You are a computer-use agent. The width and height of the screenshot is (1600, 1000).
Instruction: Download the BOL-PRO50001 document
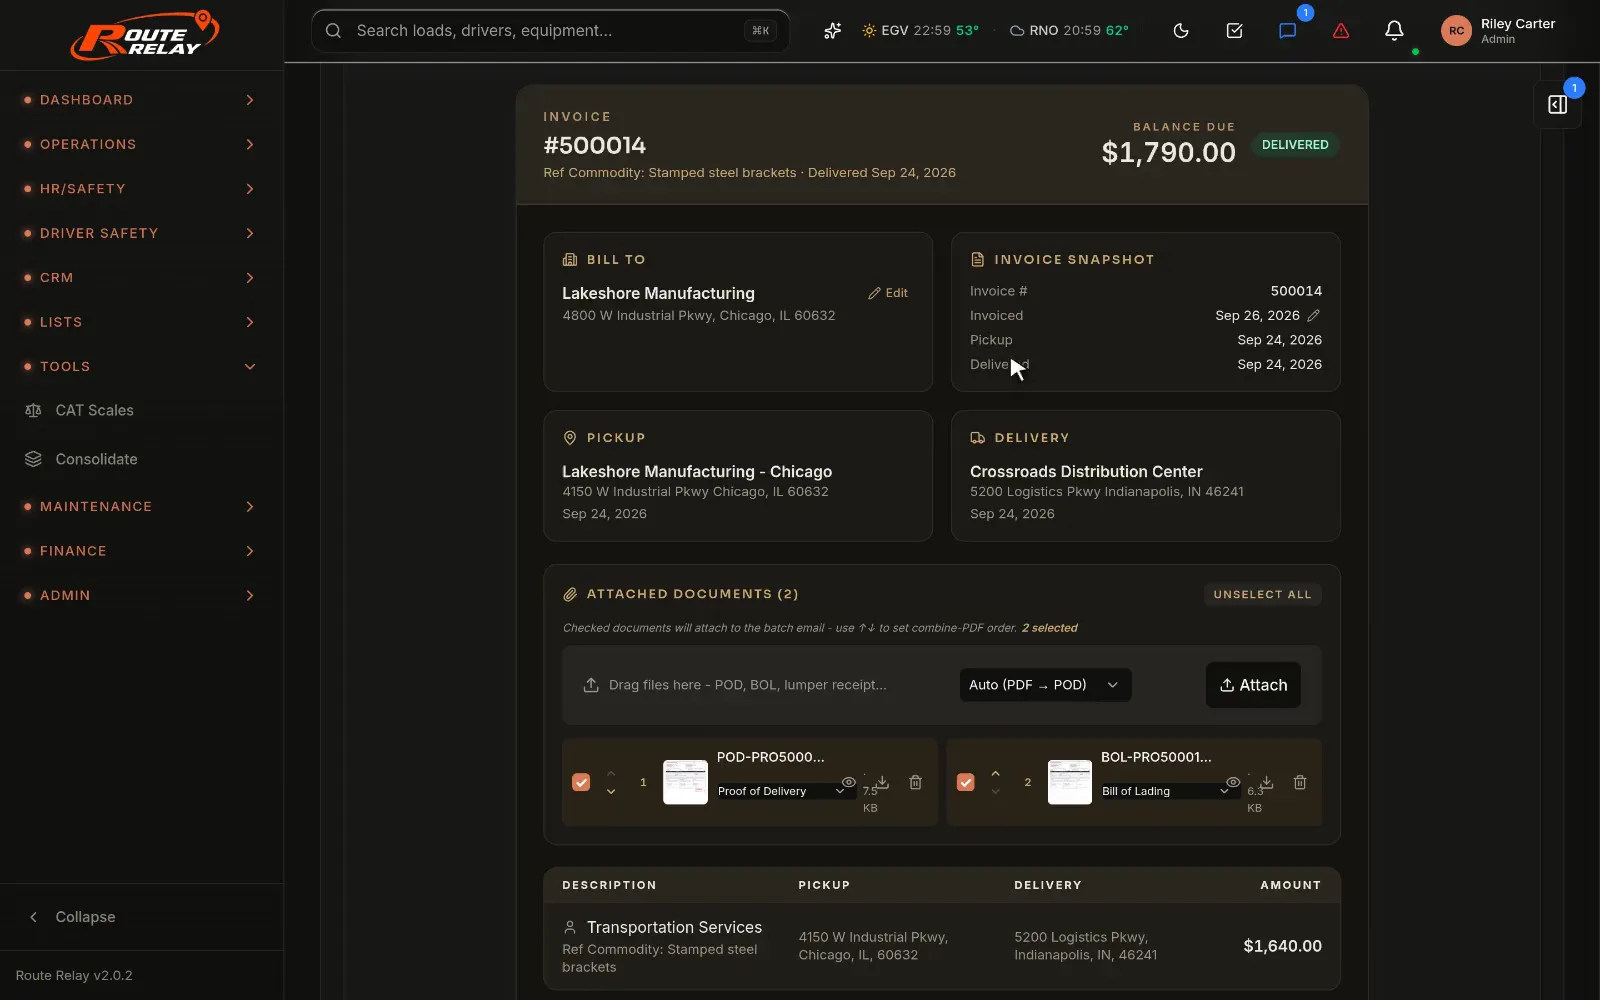click(1266, 782)
